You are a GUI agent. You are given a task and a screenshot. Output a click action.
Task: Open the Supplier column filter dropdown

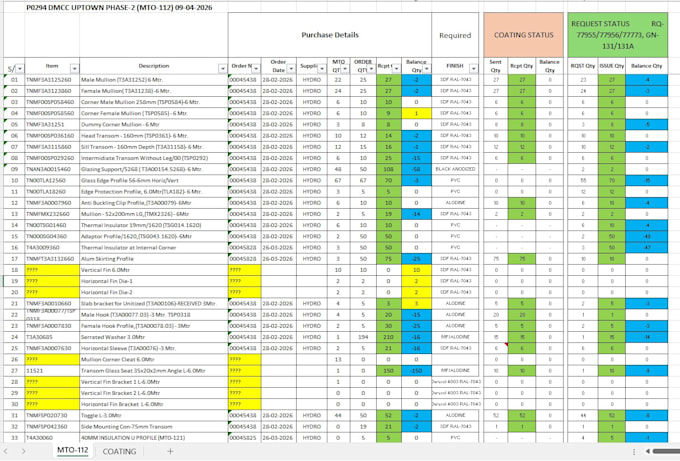pos(322,69)
